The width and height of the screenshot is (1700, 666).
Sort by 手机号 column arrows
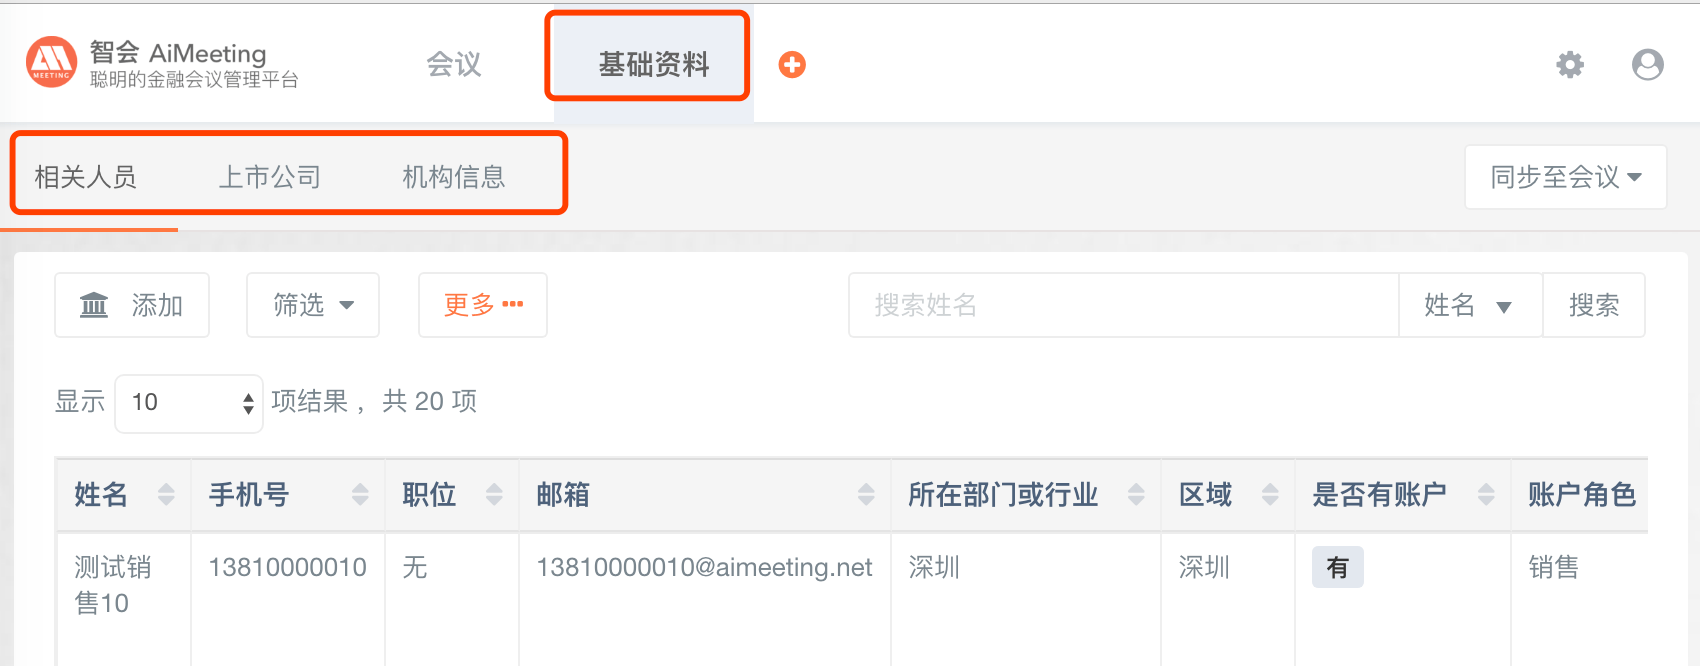click(360, 494)
